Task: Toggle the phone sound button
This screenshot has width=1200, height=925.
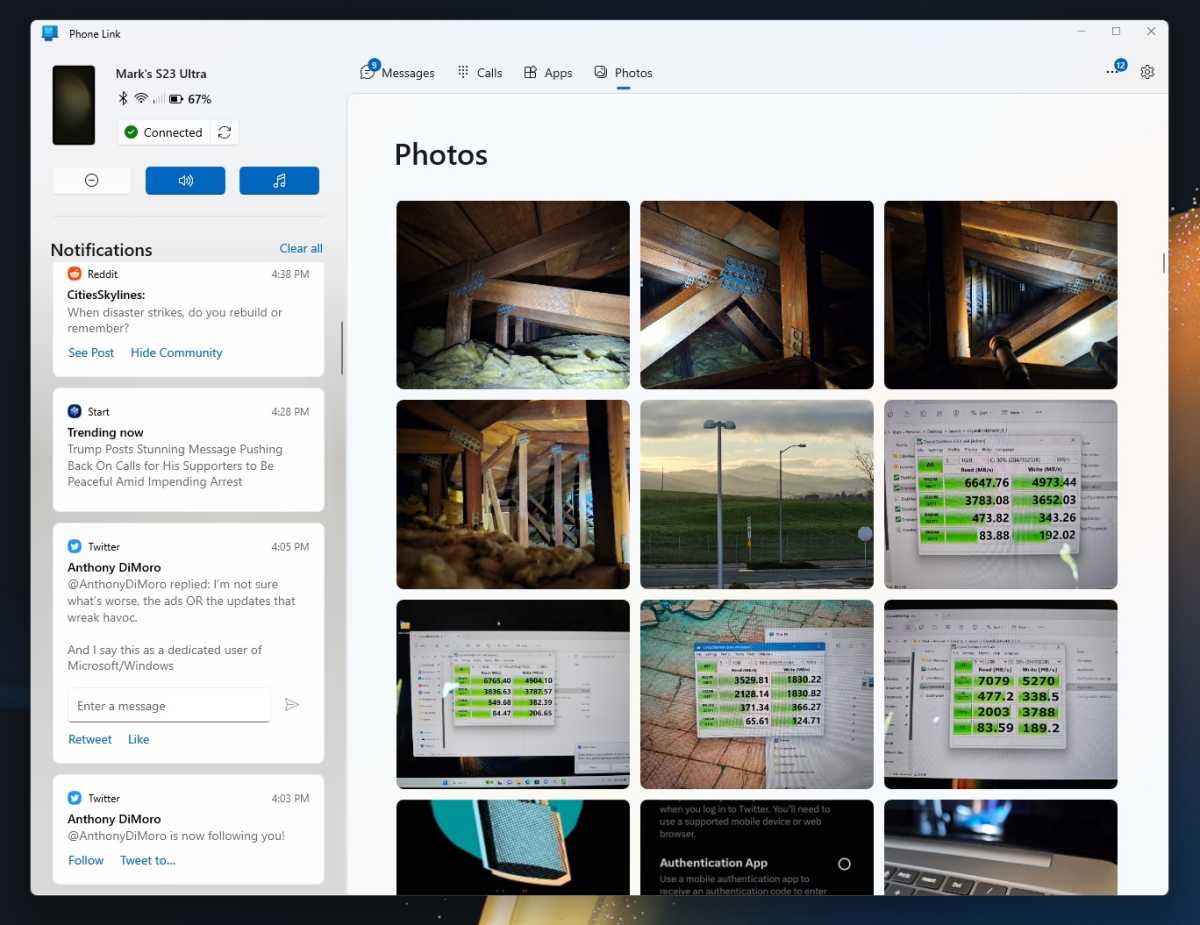Action: coord(185,180)
